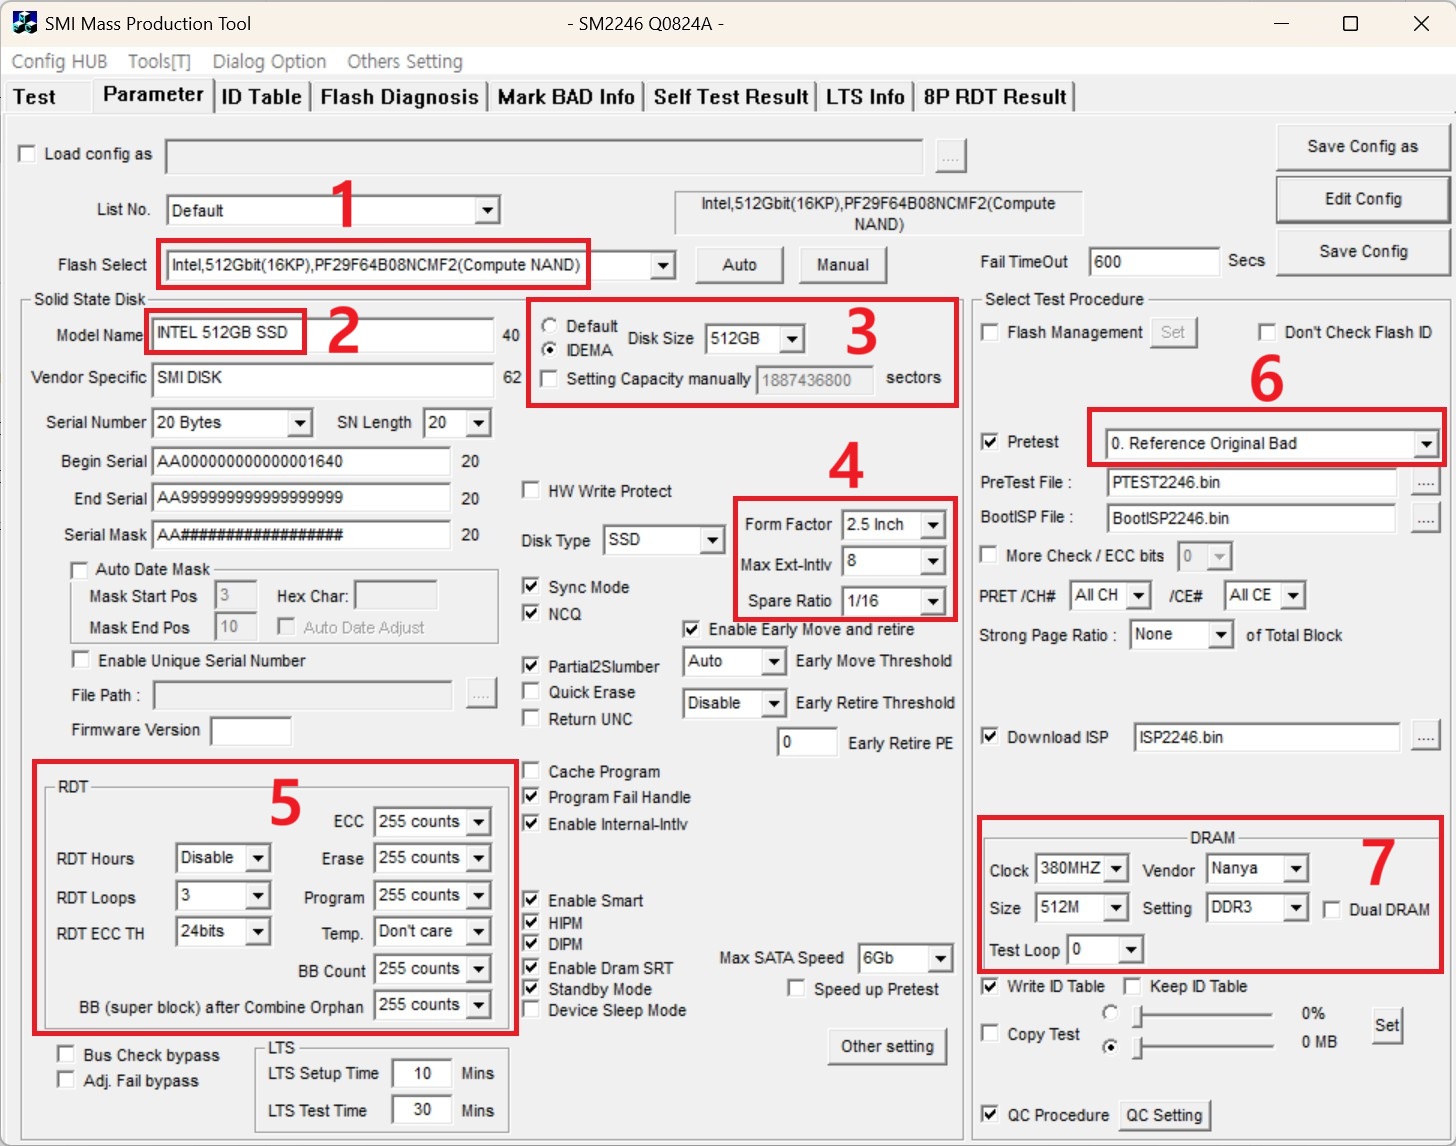Toggle Enable Smart checkbox
Image resolution: width=1456 pixels, height=1146 pixels.
point(531,900)
